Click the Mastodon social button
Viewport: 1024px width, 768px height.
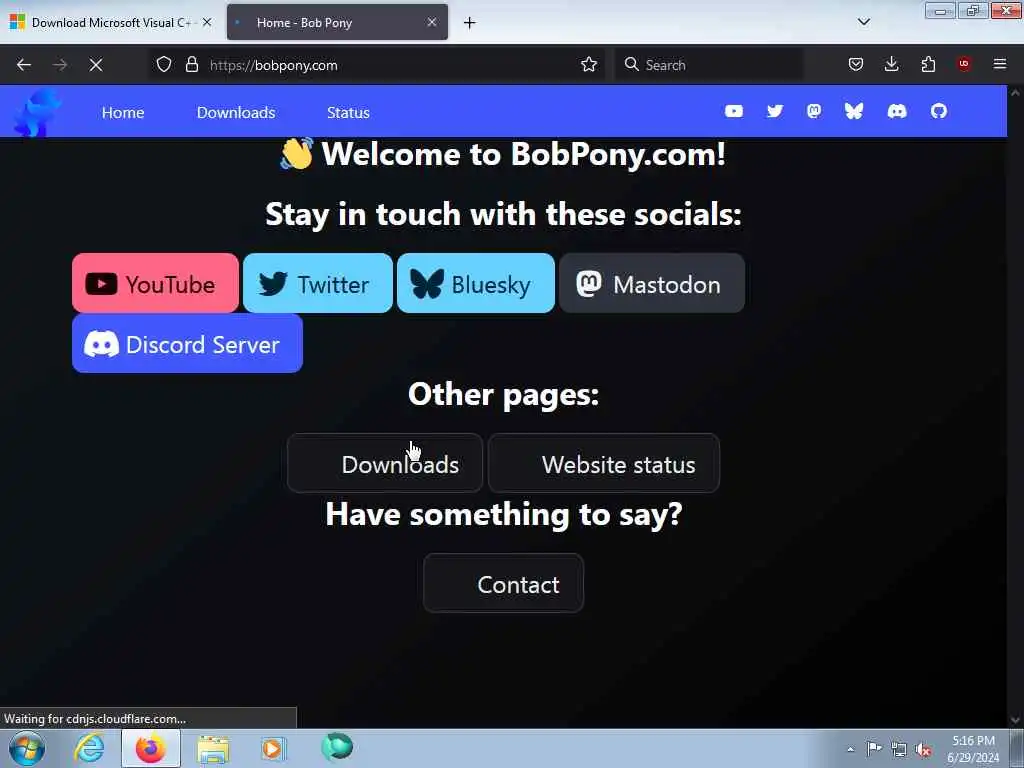[x=652, y=283]
